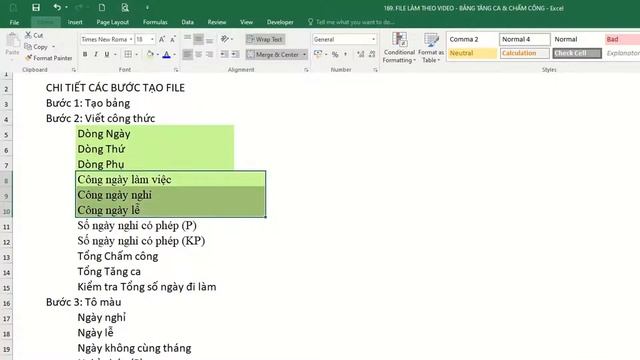640x360 pixels.
Task: Increase decimal places
Action: [360, 54]
